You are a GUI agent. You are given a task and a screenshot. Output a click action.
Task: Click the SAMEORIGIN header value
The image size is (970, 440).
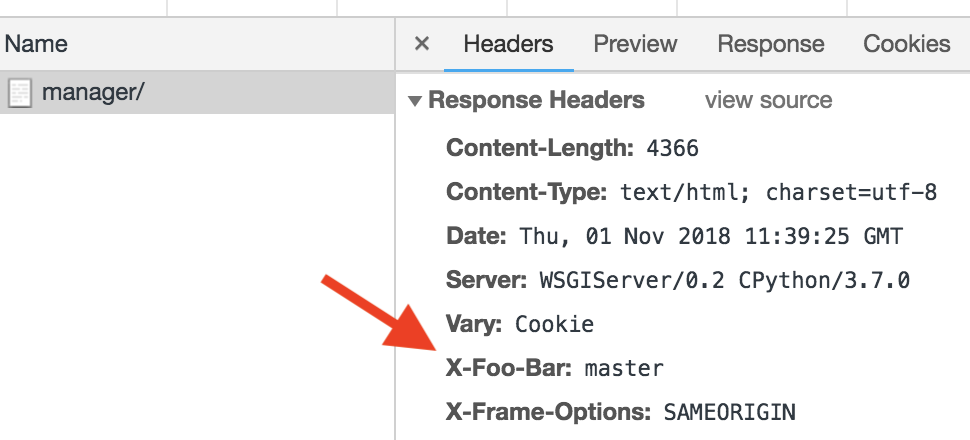click(x=730, y=412)
